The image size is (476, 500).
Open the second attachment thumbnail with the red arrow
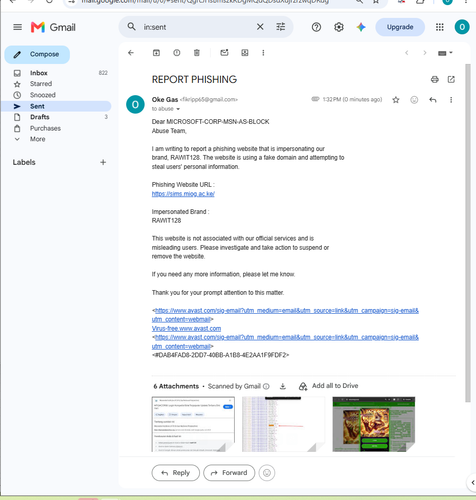283,424
